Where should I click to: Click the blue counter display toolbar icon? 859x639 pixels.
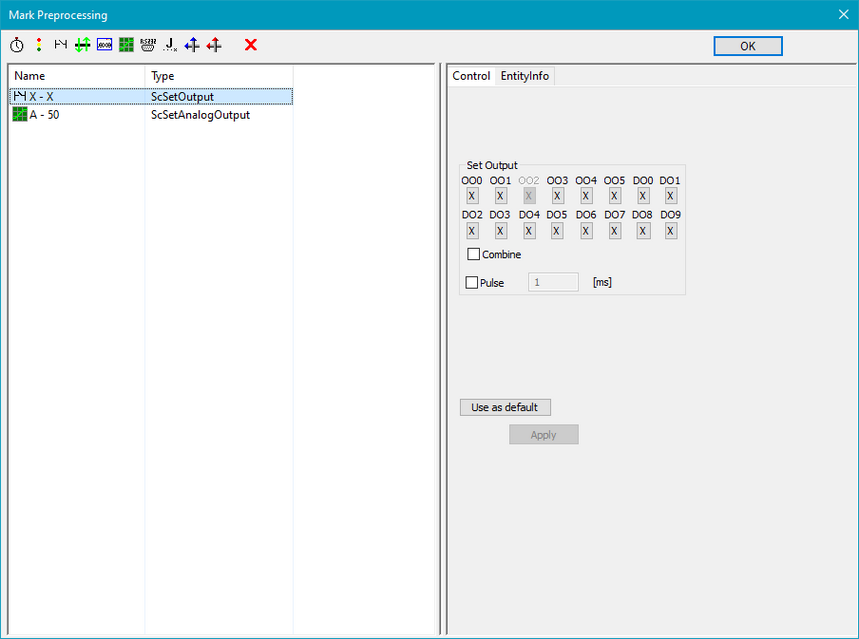pyautogui.click(x=104, y=45)
